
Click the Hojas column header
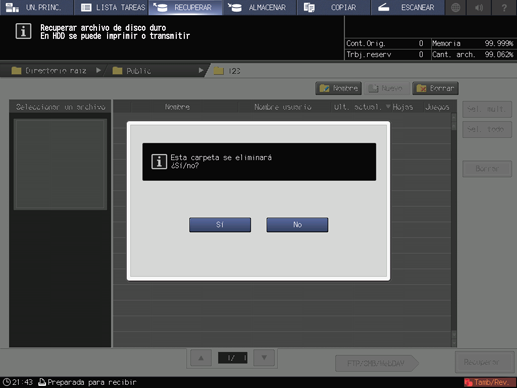(403, 107)
